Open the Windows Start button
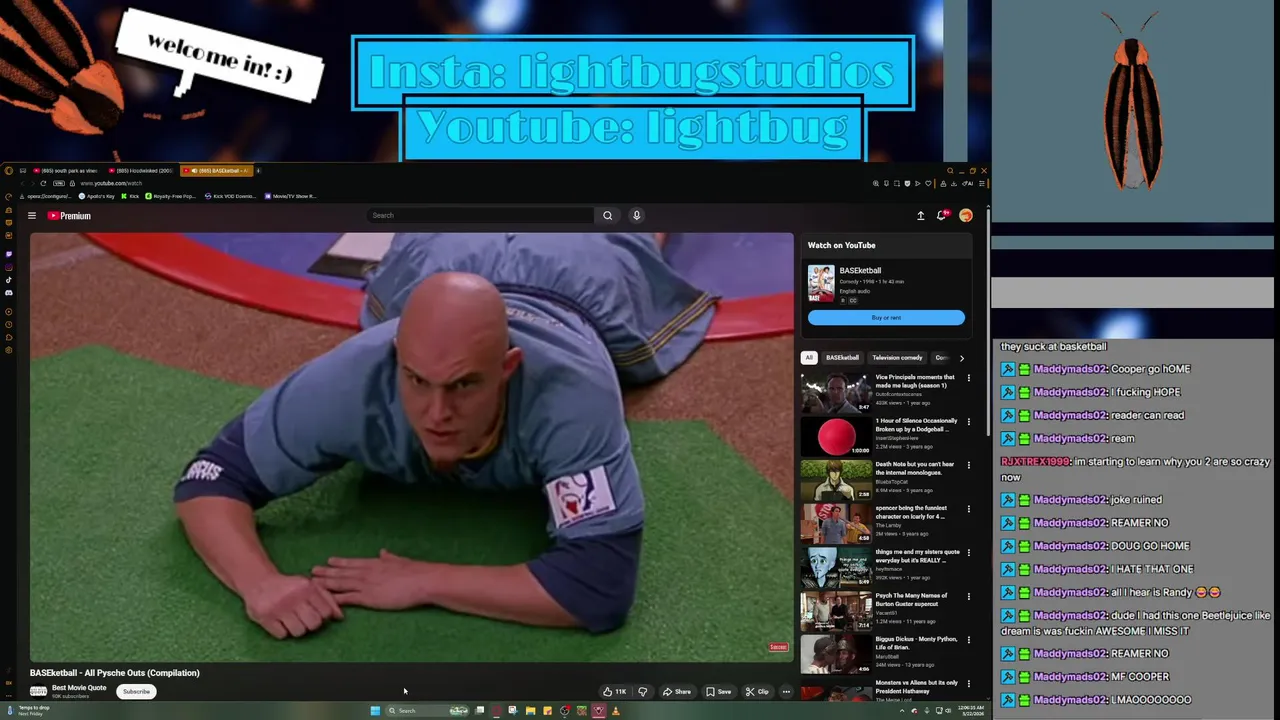This screenshot has width=1280, height=720. pyautogui.click(x=375, y=711)
